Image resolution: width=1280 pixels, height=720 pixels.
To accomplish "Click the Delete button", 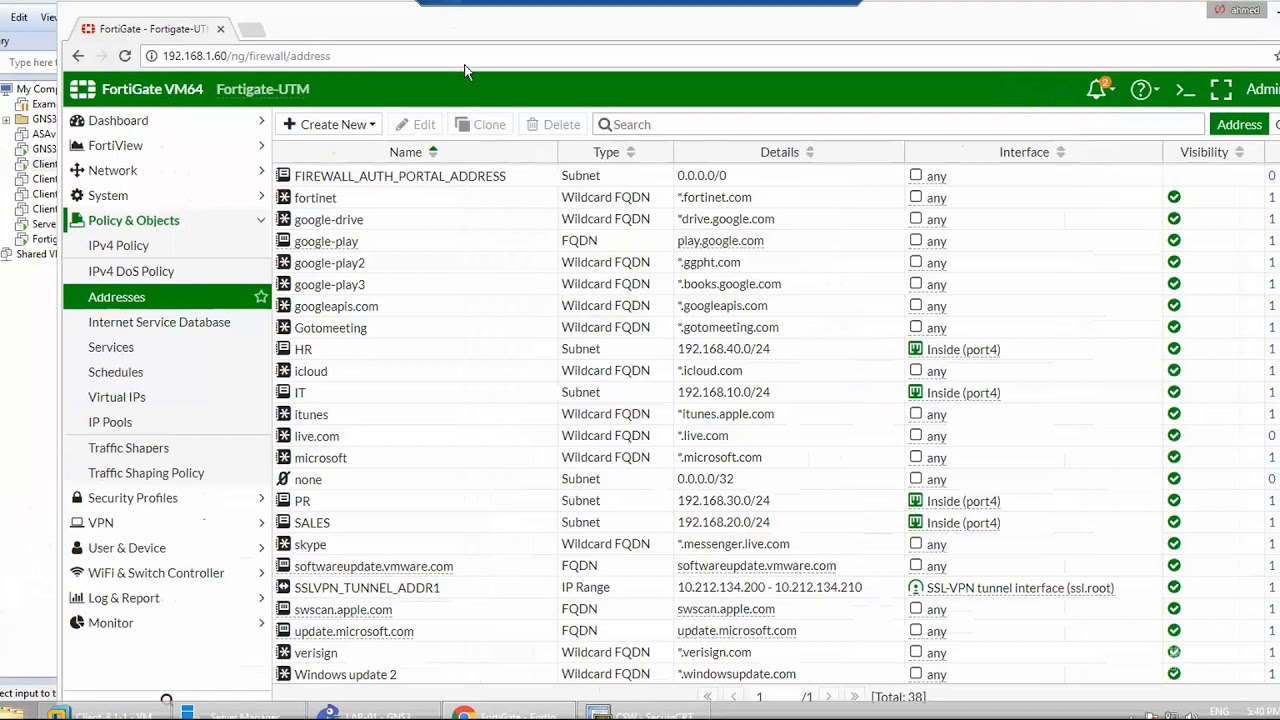I will 553,124.
